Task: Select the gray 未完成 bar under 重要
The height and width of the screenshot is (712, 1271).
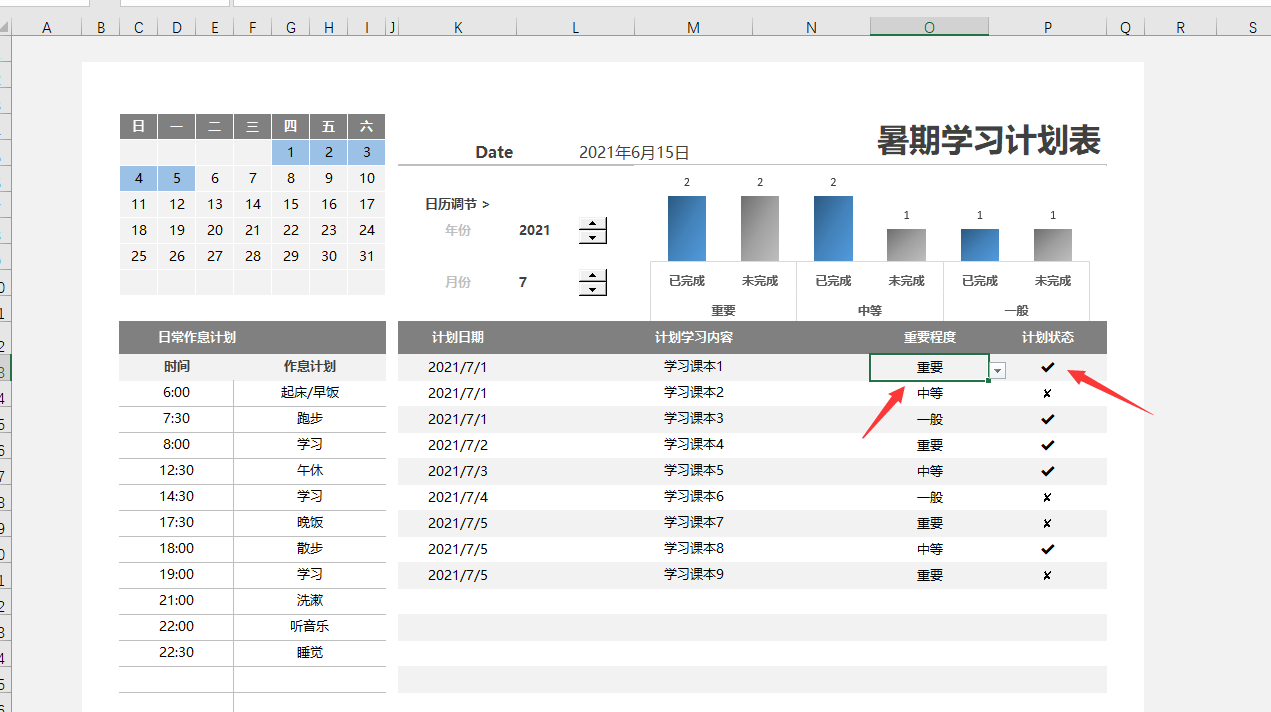Action: 760,229
